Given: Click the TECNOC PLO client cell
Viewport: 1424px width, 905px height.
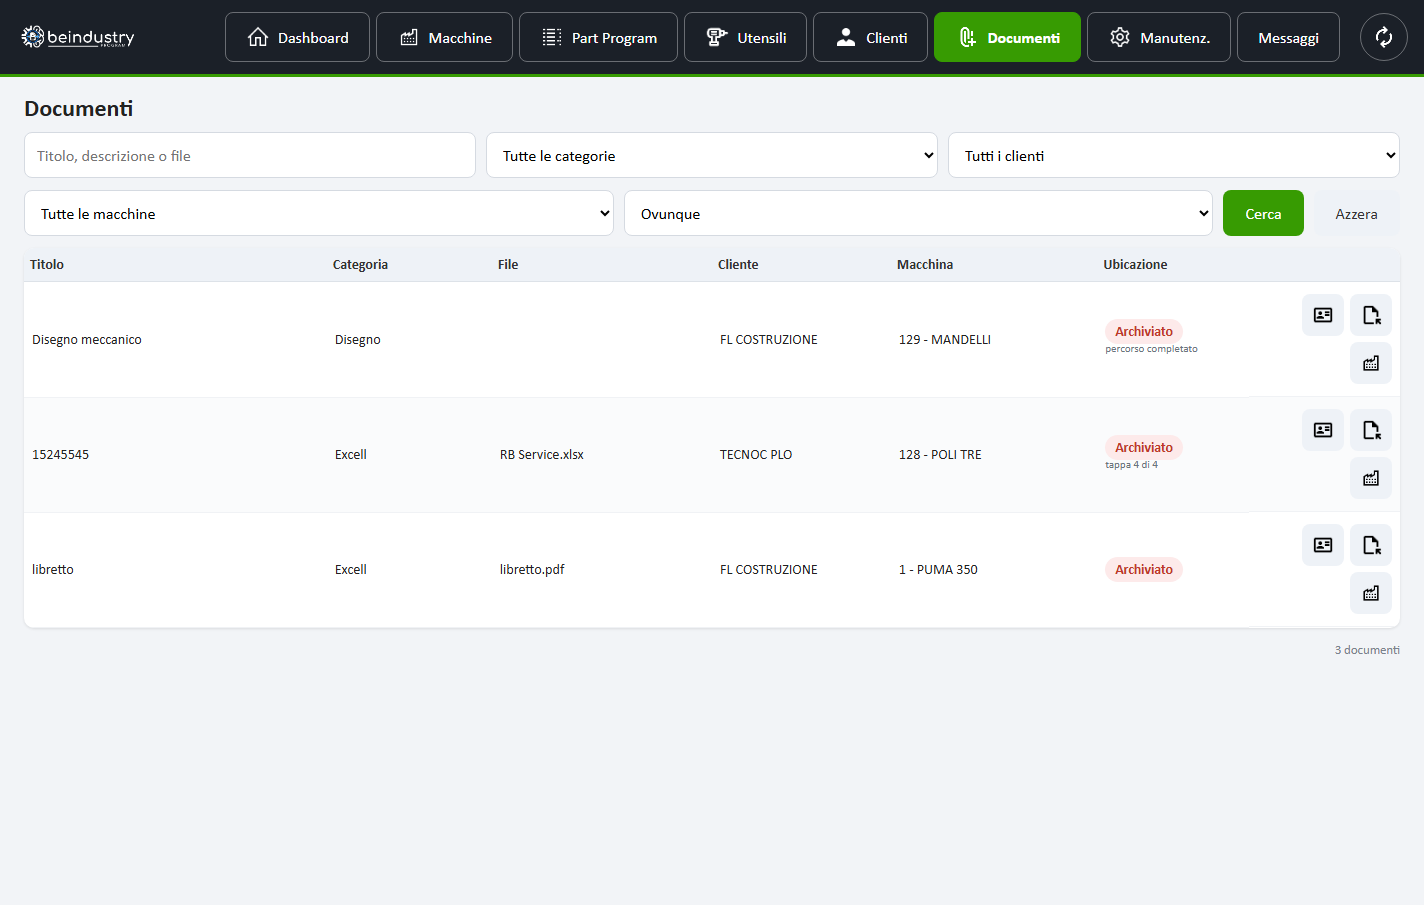Looking at the screenshot, I should pyautogui.click(x=756, y=454).
